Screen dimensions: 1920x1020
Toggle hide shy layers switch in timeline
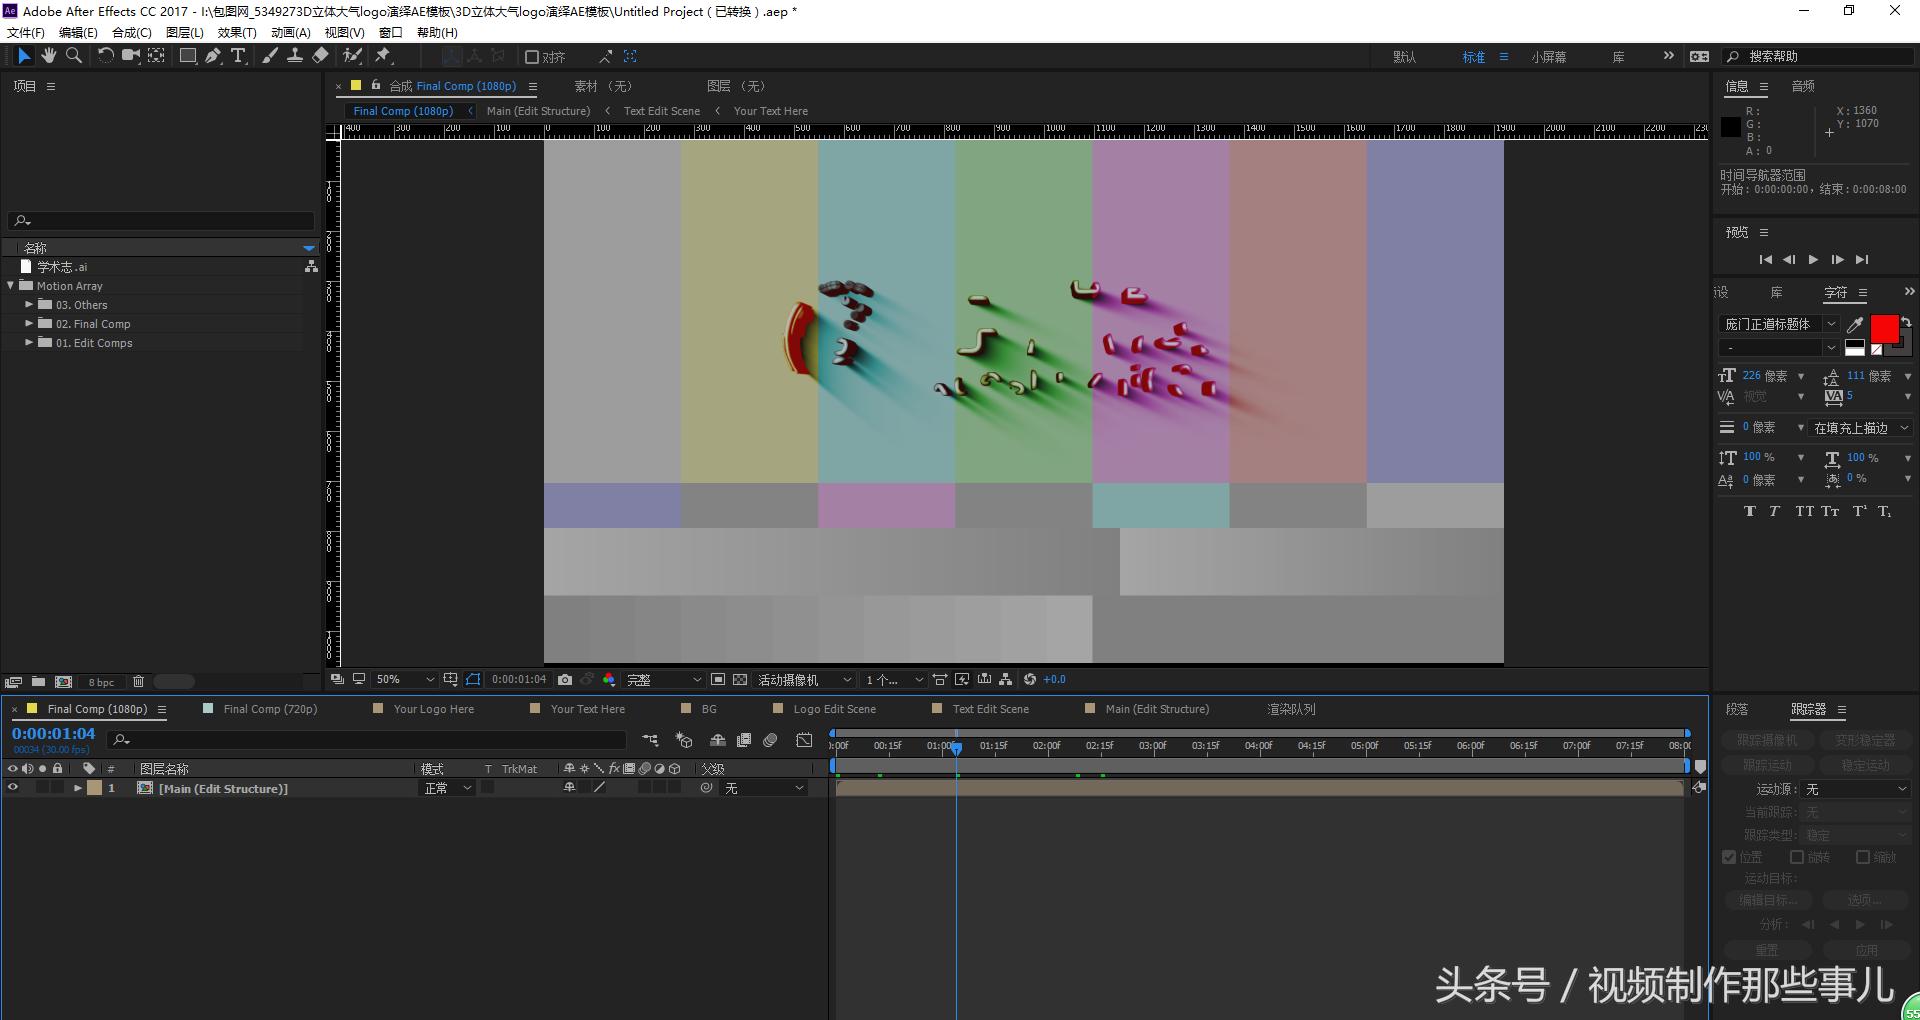point(718,740)
